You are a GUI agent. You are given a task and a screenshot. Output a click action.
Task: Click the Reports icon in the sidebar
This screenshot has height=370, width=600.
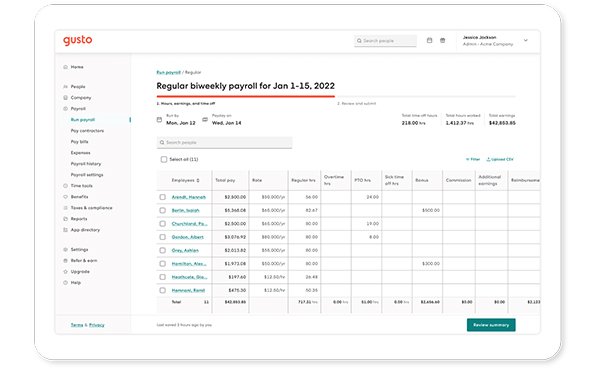pyautogui.click(x=65, y=219)
